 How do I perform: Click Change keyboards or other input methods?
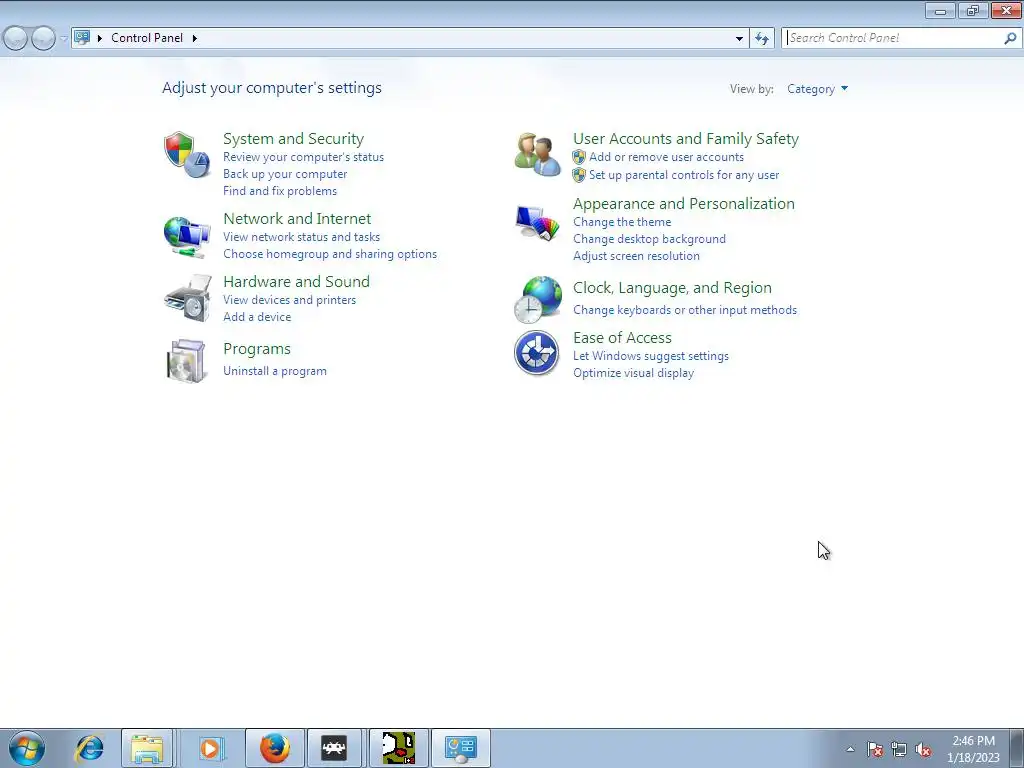coord(684,310)
